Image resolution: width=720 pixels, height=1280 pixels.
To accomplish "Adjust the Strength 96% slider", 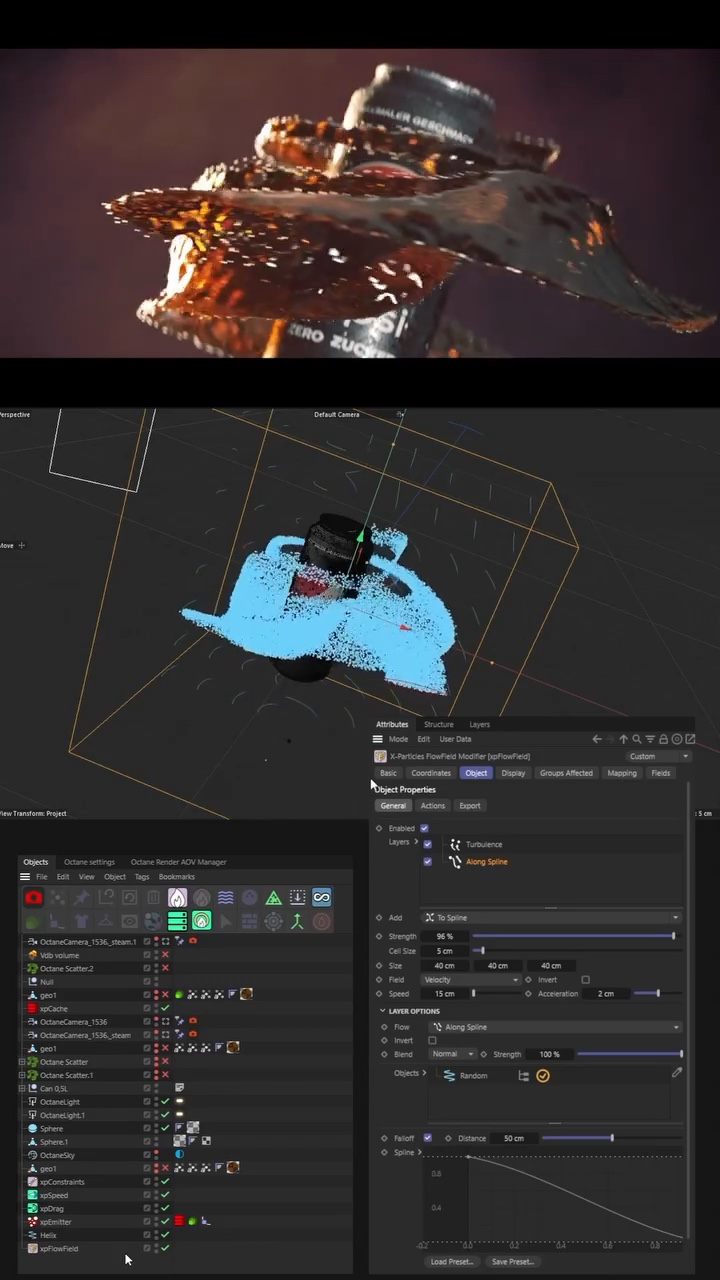I will (x=577, y=936).
